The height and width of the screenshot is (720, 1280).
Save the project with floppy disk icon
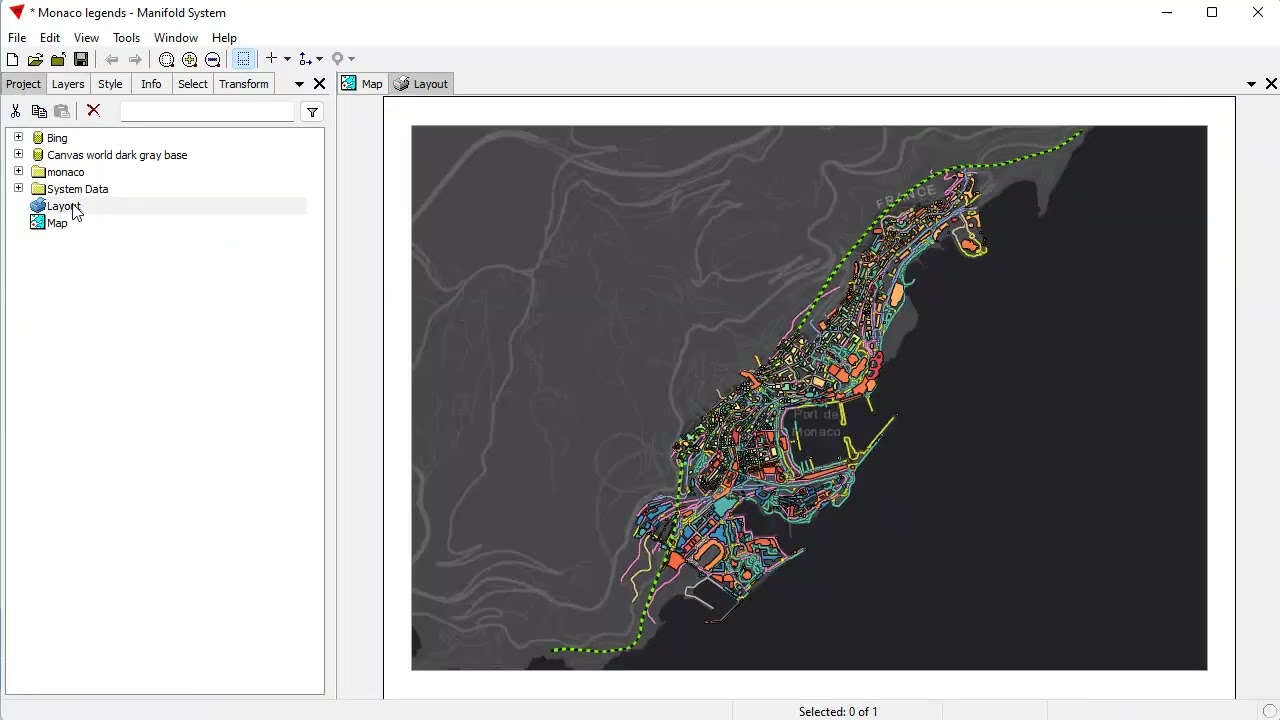81,60
